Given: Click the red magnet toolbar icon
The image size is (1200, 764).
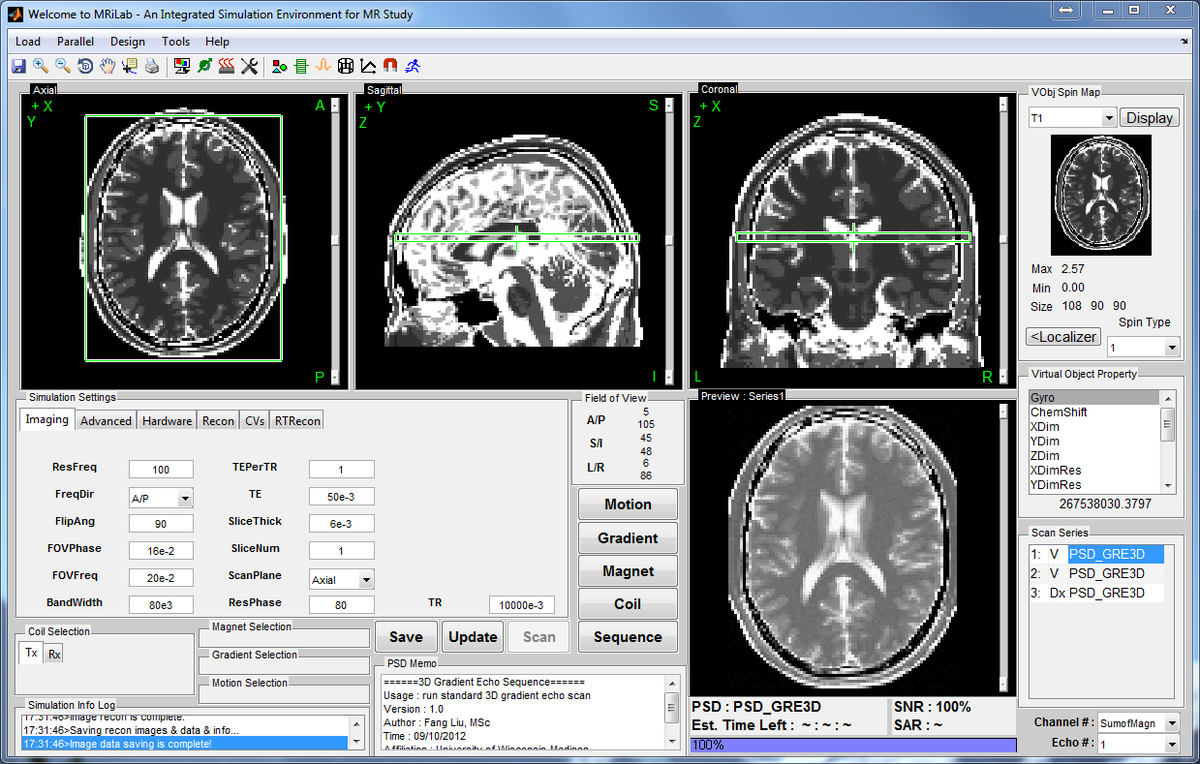Looking at the screenshot, I should coord(390,66).
